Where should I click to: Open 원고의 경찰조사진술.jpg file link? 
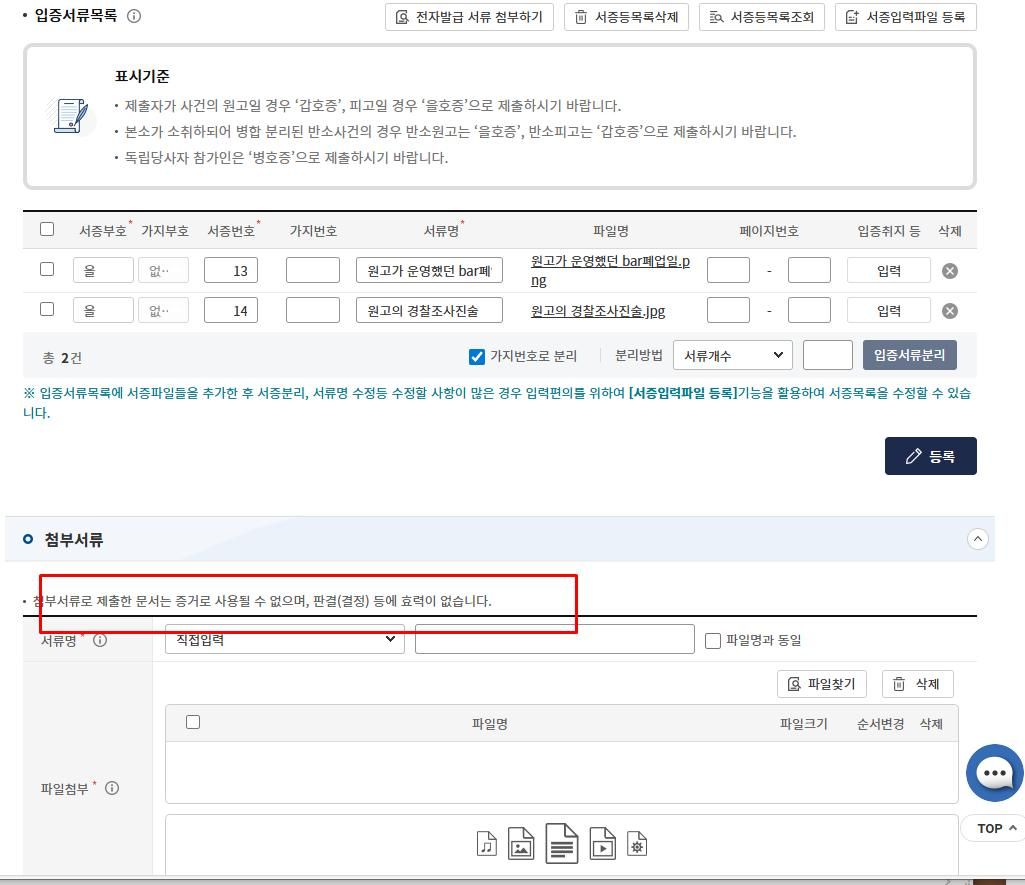point(597,311)
